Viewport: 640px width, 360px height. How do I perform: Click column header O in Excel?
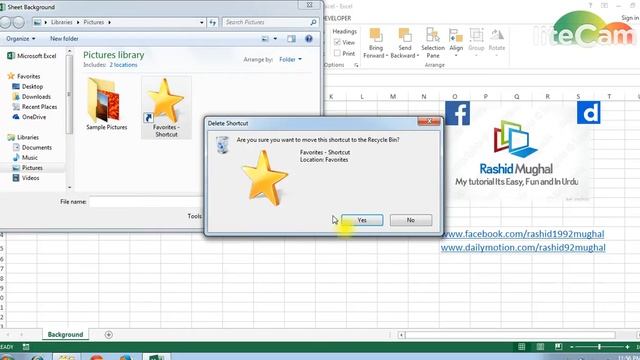(x=455, y=97)
